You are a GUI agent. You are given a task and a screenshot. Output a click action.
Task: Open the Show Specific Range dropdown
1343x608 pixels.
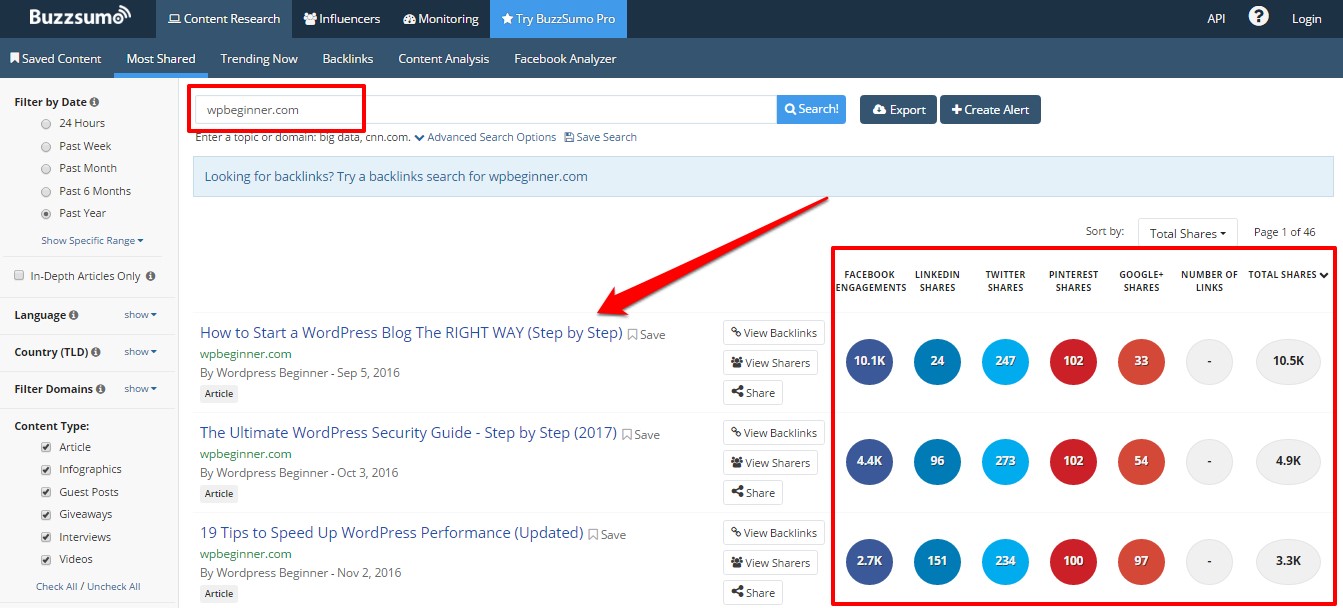tap(92, 241)
